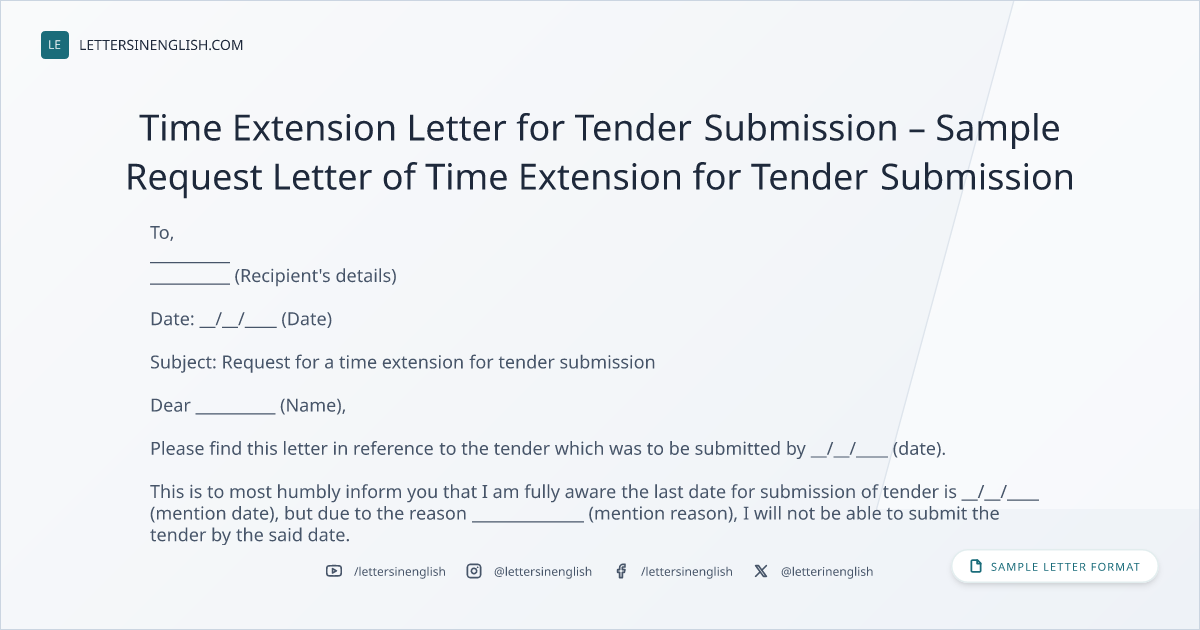The width and height of the screenshot is (1200, 630).
Task: Click the Instagram icon in footer
Action: pos(474,571)
